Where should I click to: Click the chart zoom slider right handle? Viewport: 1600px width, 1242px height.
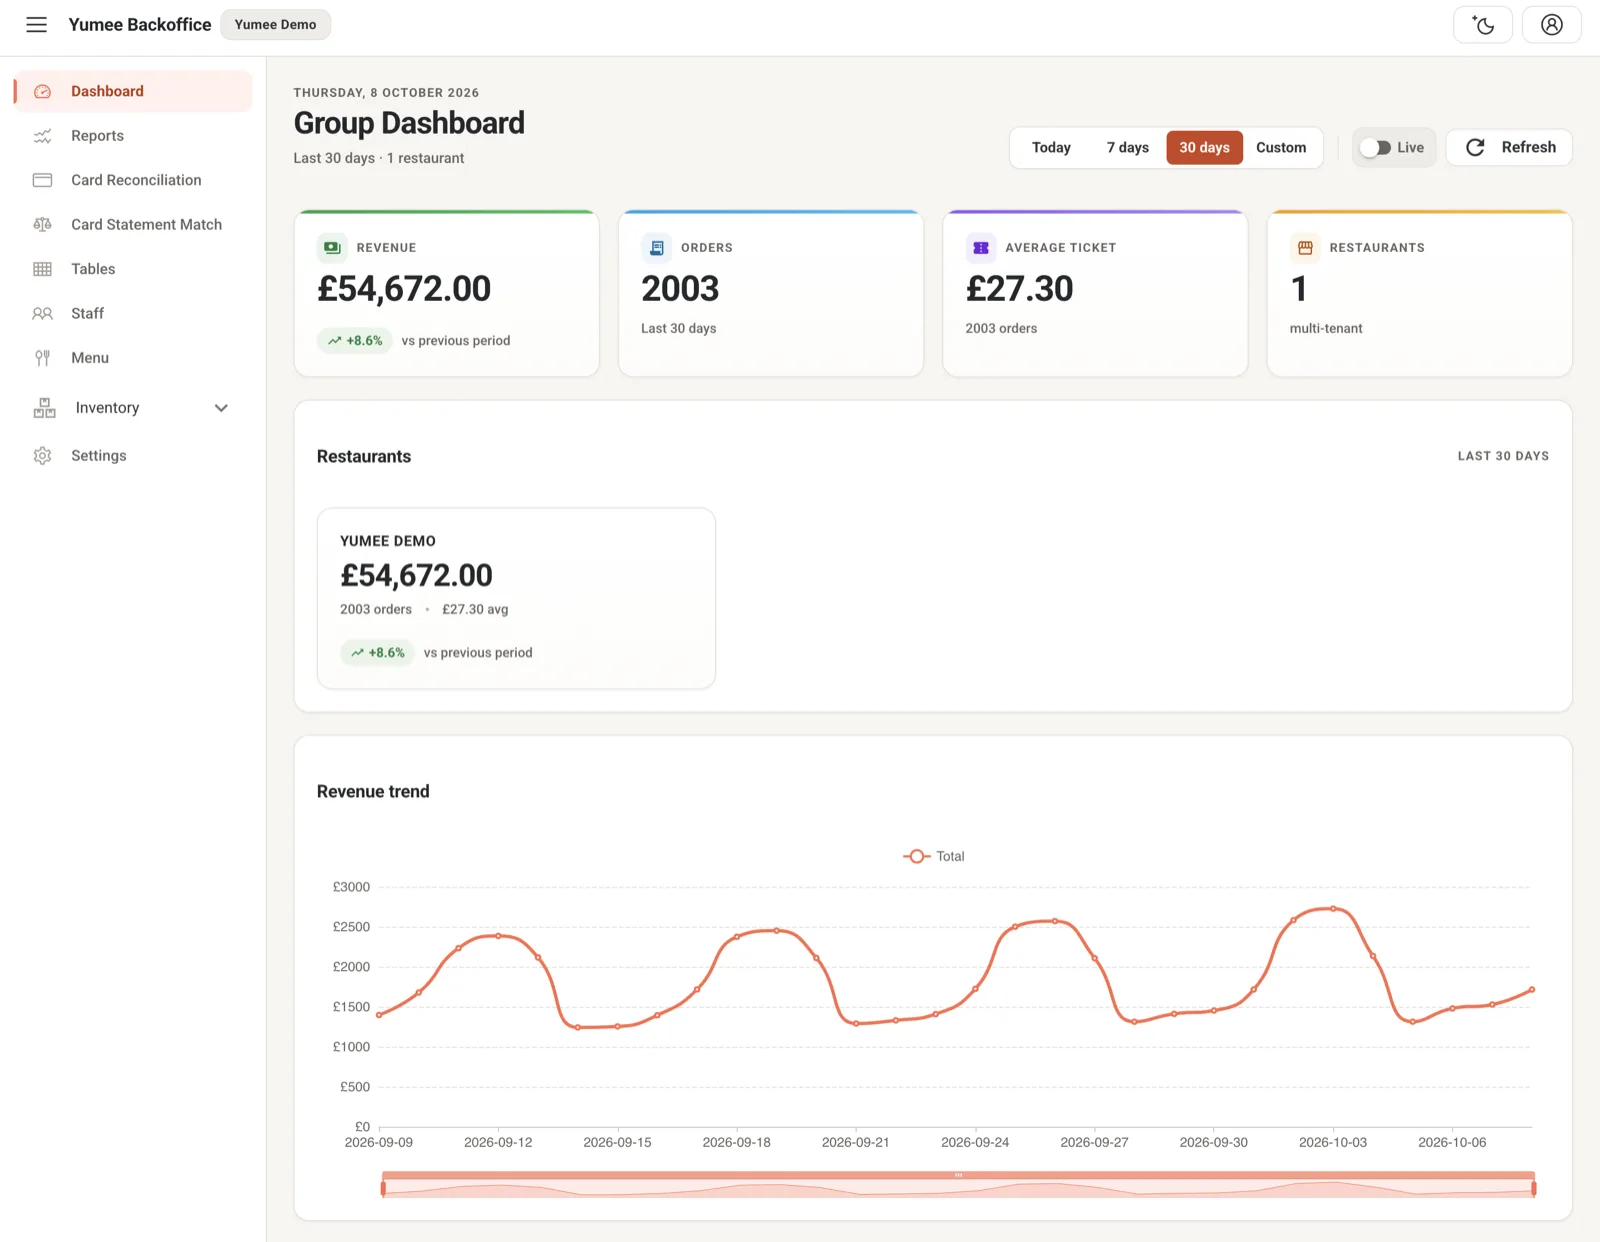click(1533, 1188)
